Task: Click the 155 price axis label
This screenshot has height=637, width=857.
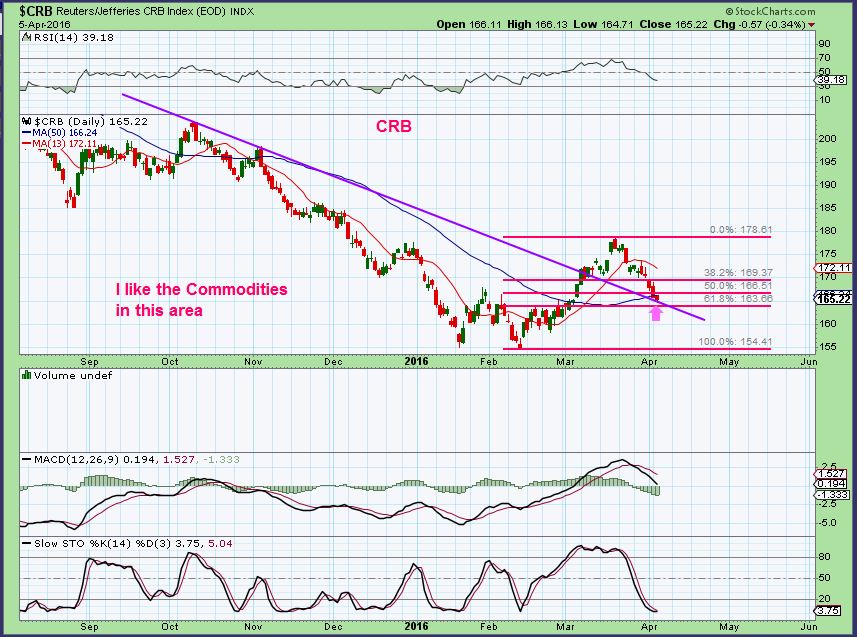Action: [827, 347]
